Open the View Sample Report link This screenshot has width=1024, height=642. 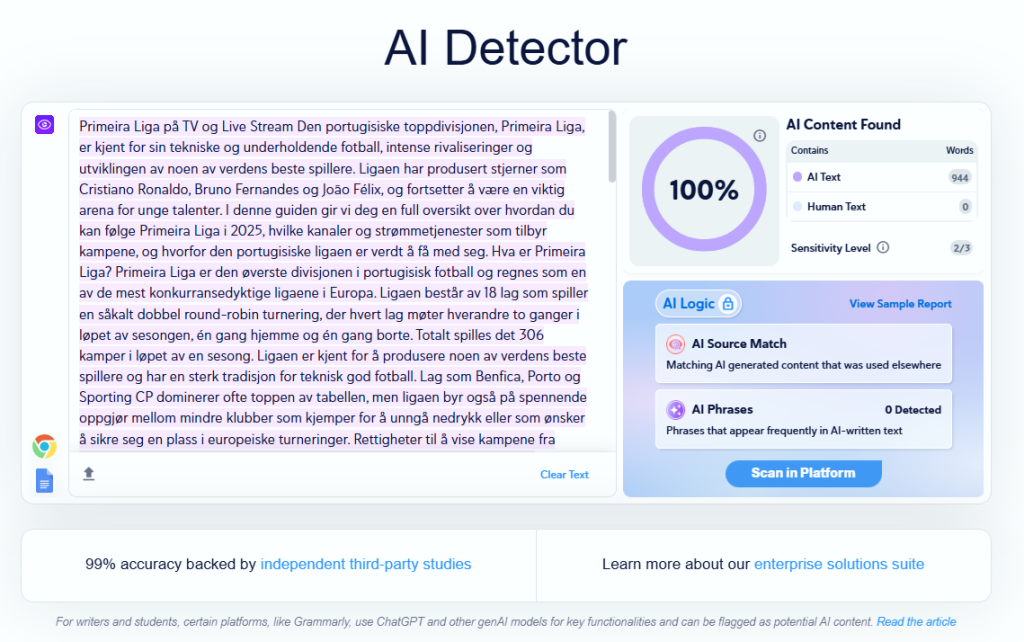(900, 304)
